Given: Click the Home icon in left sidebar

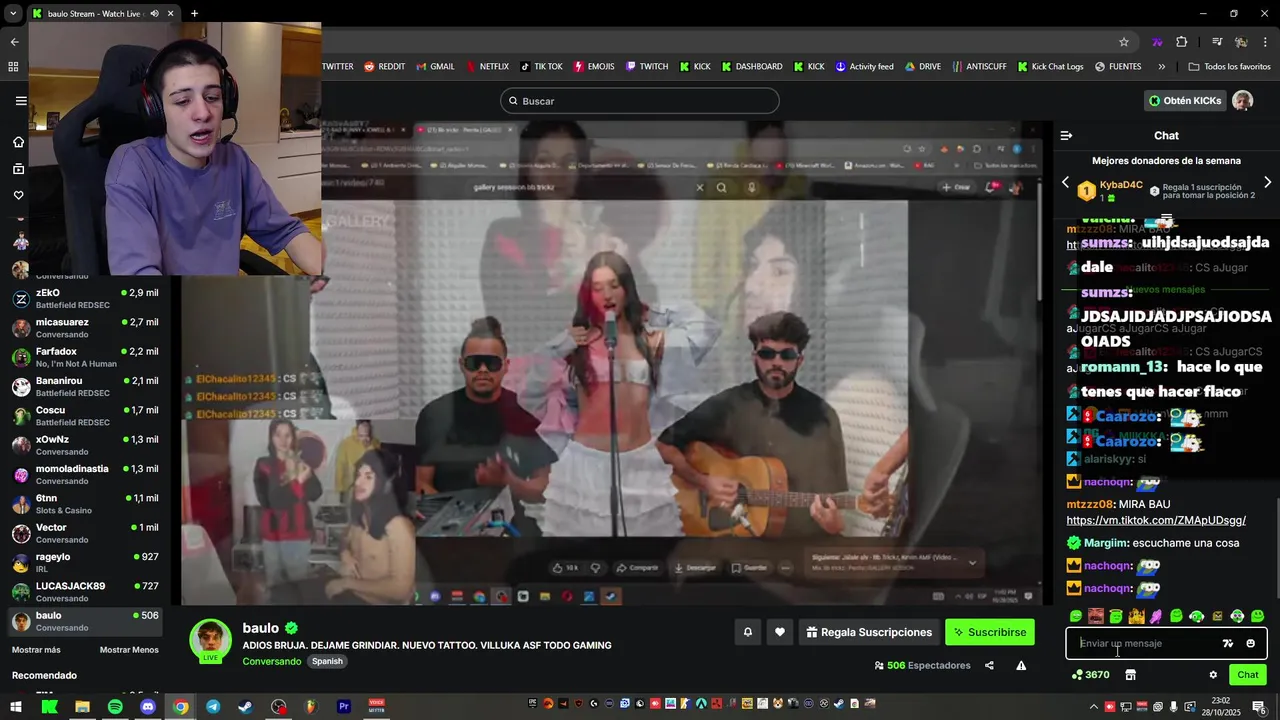Looking at the screenshot, I should 18,141.
